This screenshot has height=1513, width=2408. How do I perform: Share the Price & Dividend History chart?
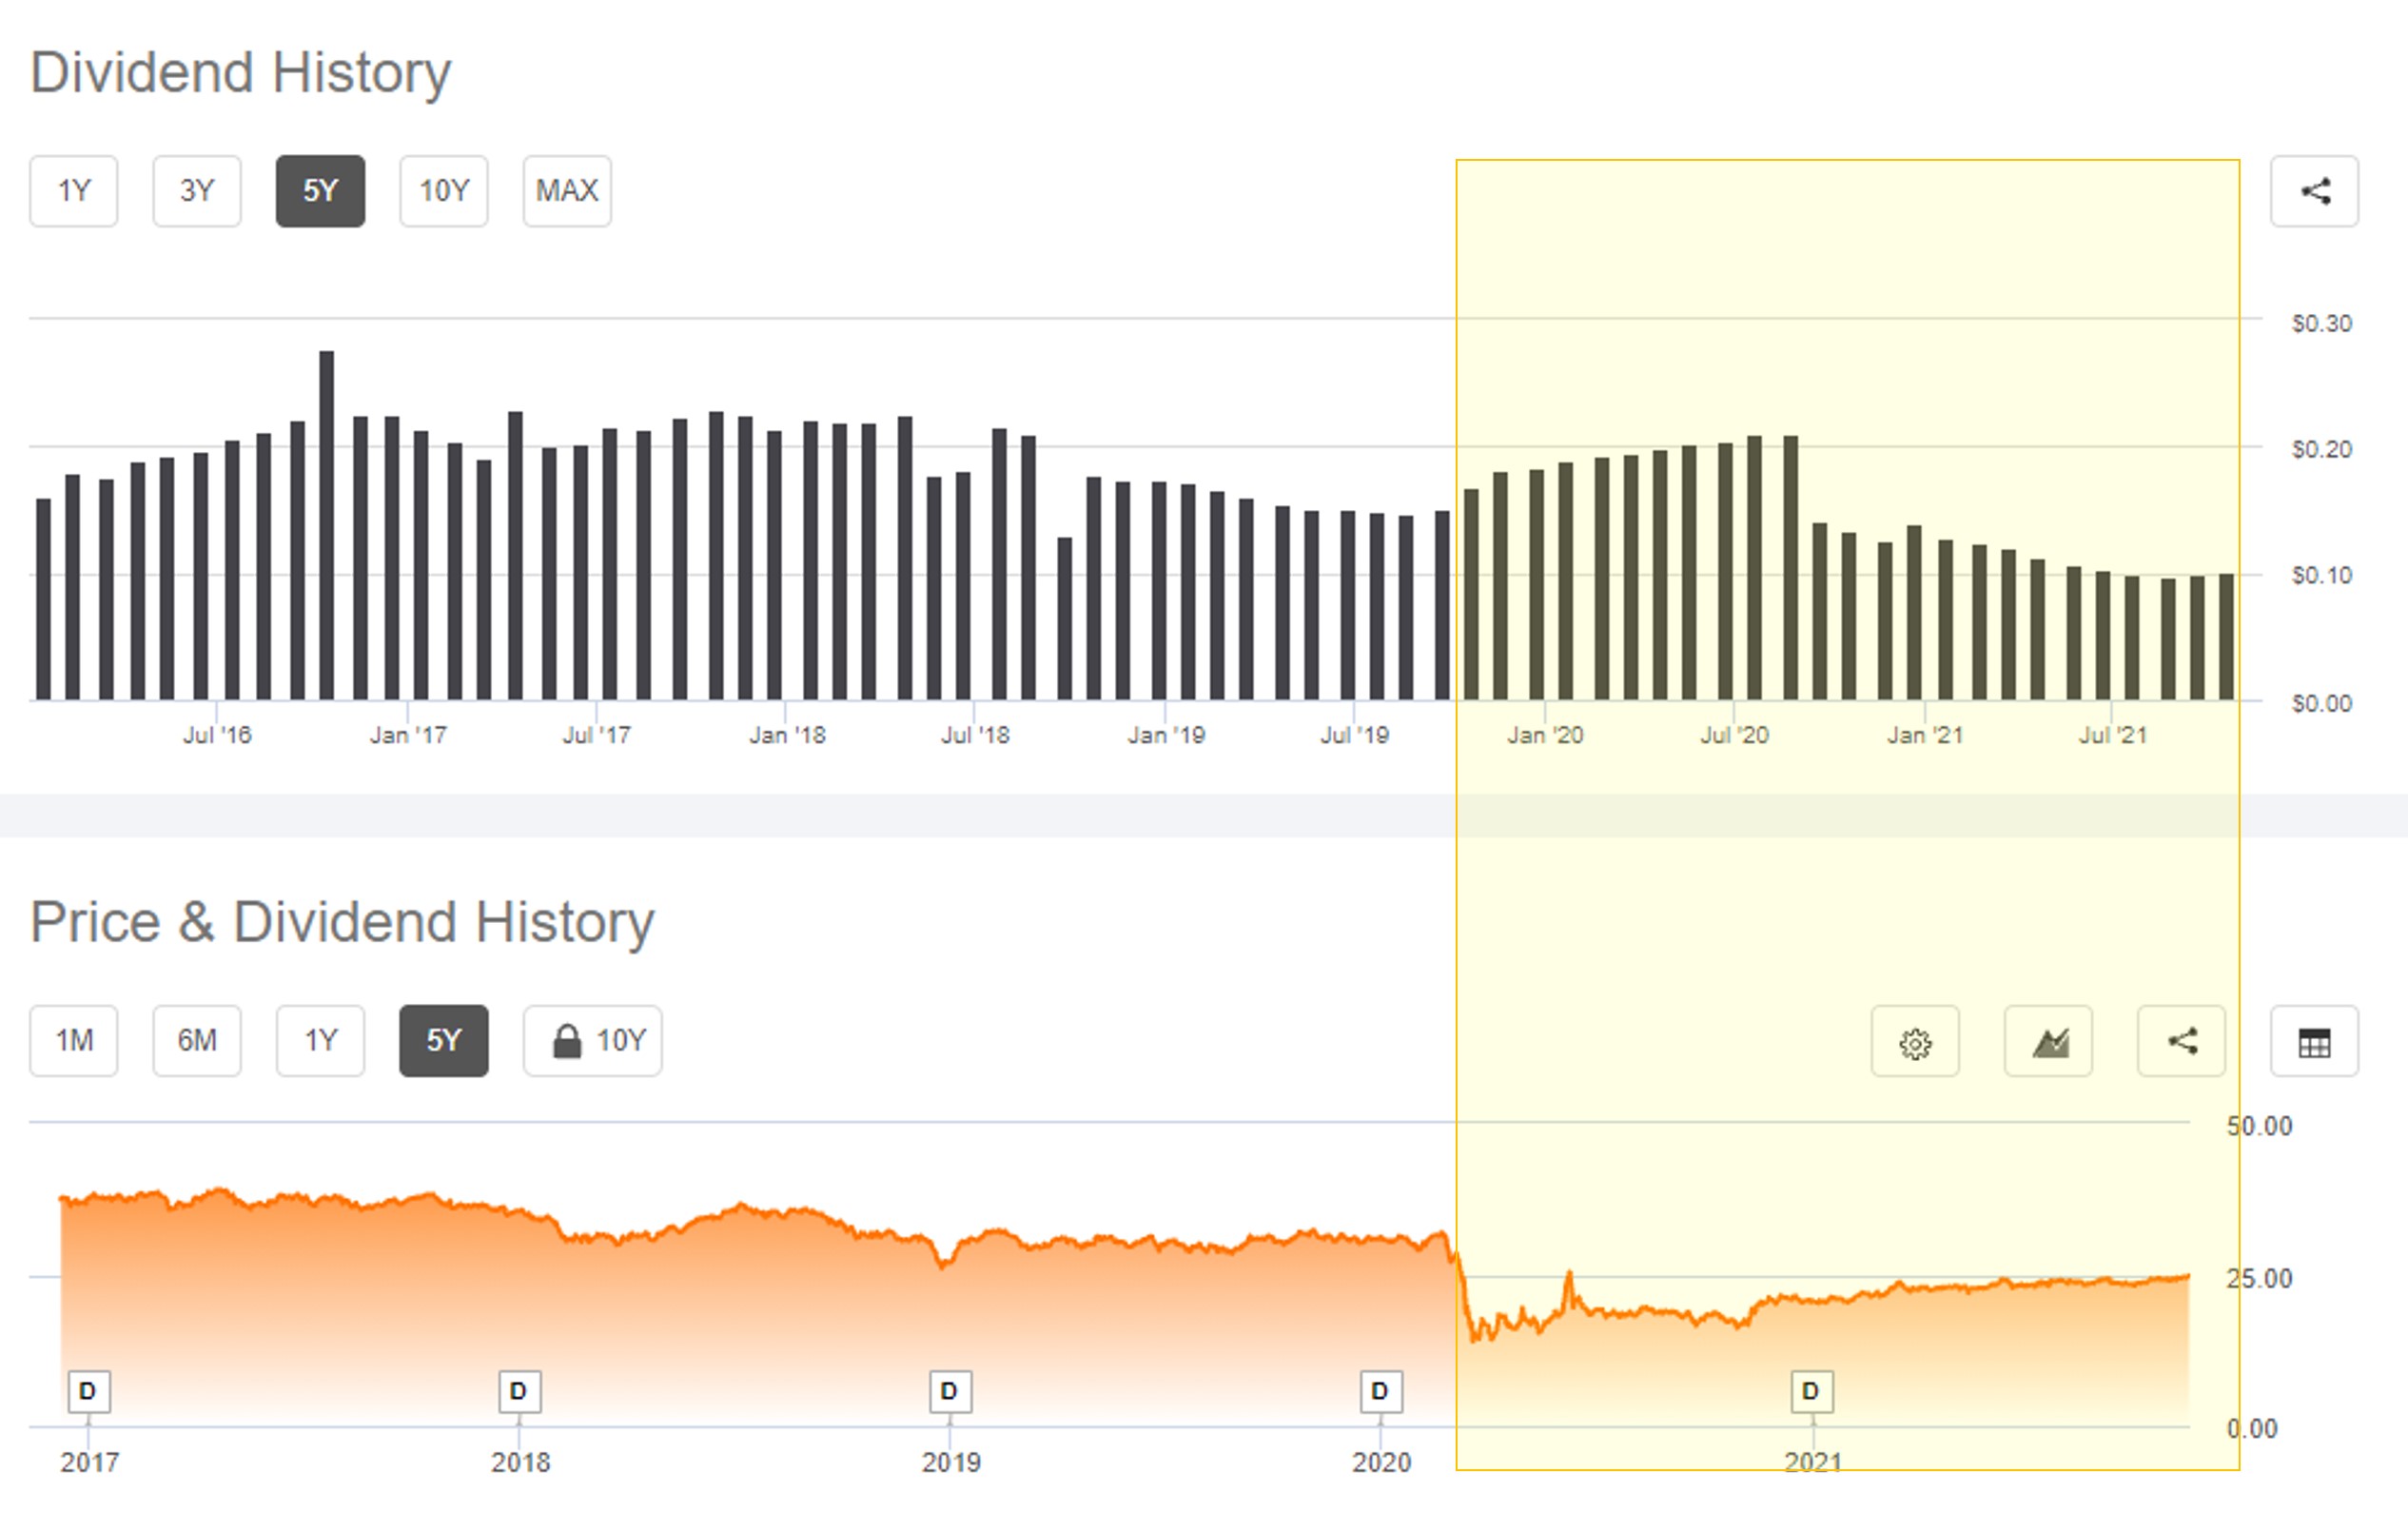(x=2181, y=1041)
